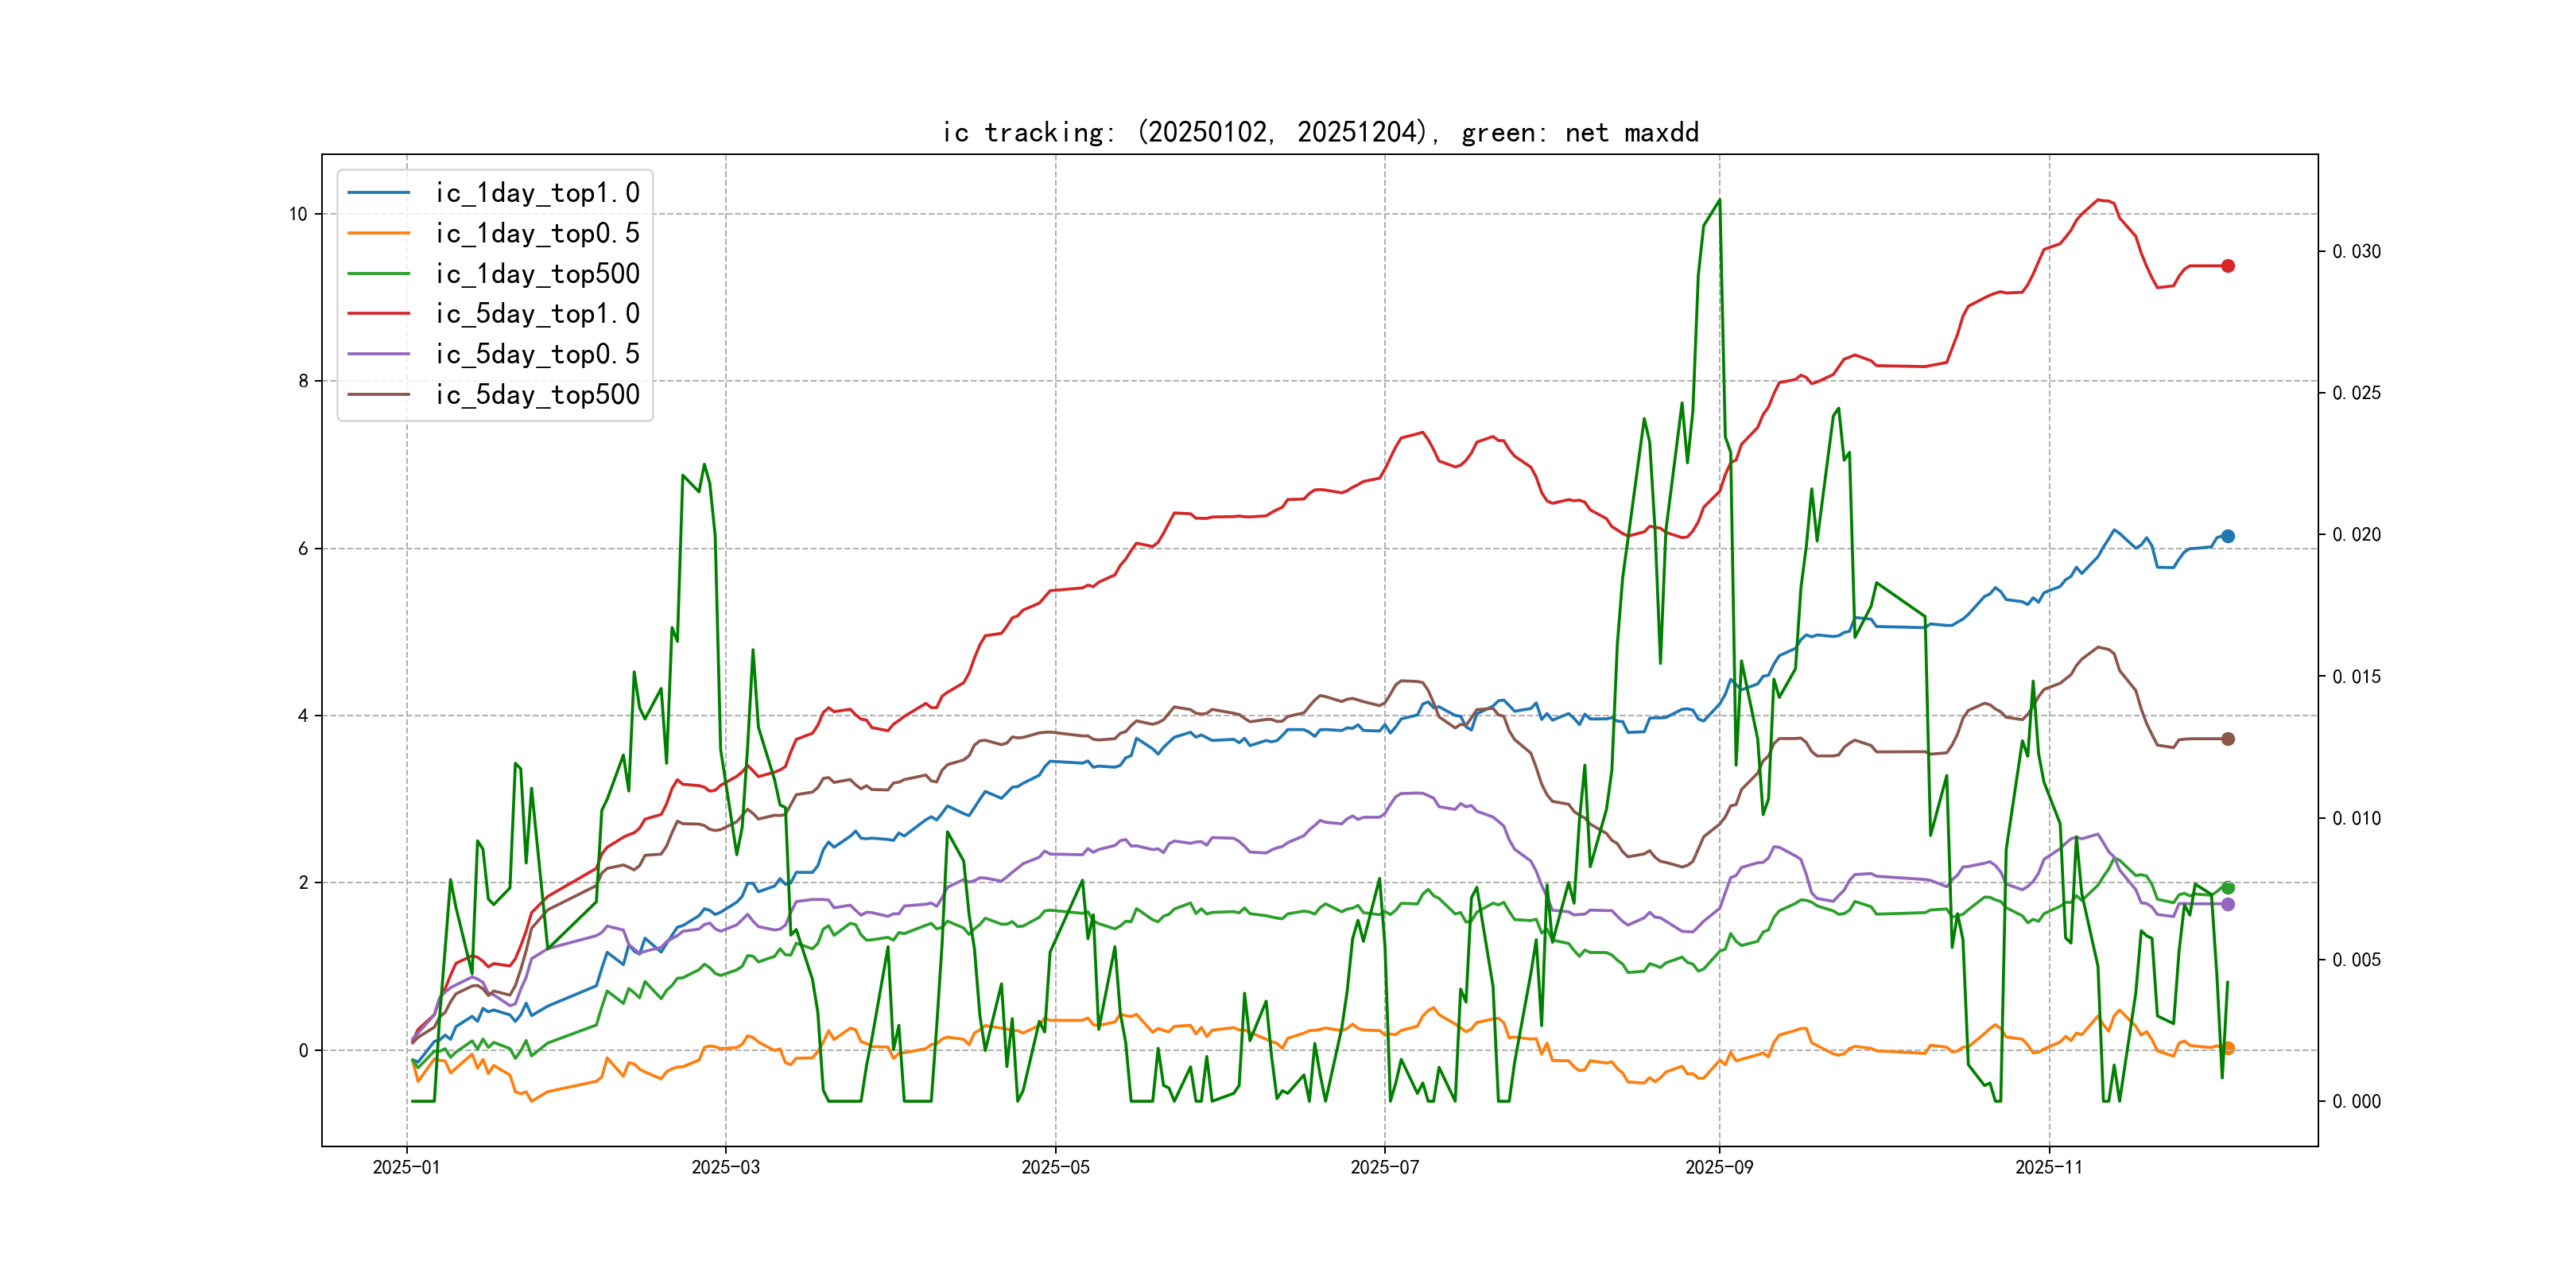
Task: Click the 2025-01 x-axis tick label
Action: [406, 1167]
